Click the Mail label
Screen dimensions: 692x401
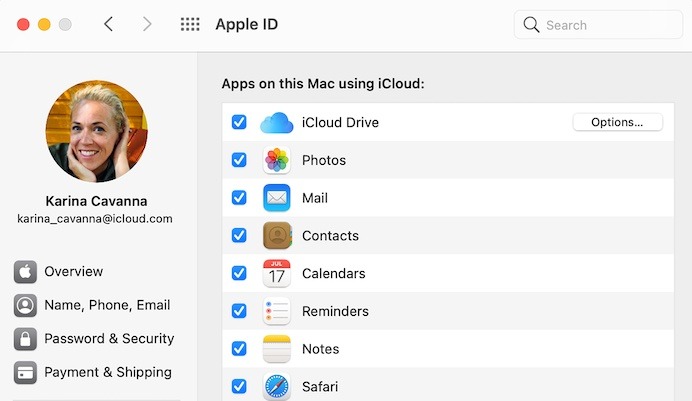pyautogui.click(x=315, y=198)
